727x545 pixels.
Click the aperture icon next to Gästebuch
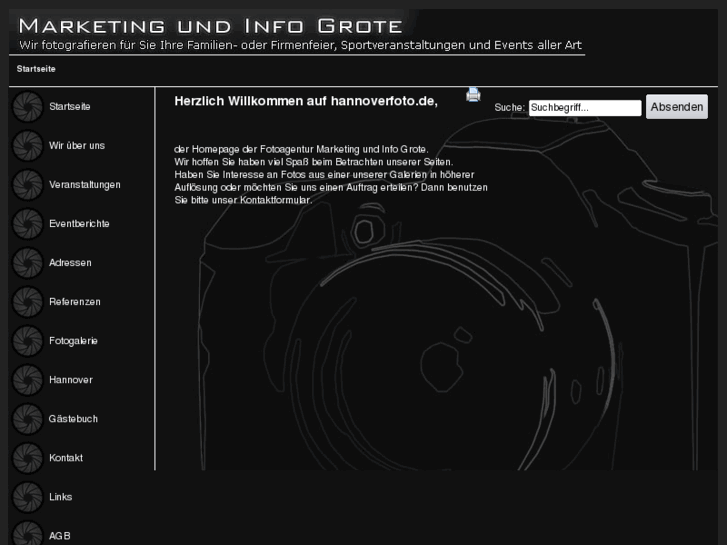[27, 419]
